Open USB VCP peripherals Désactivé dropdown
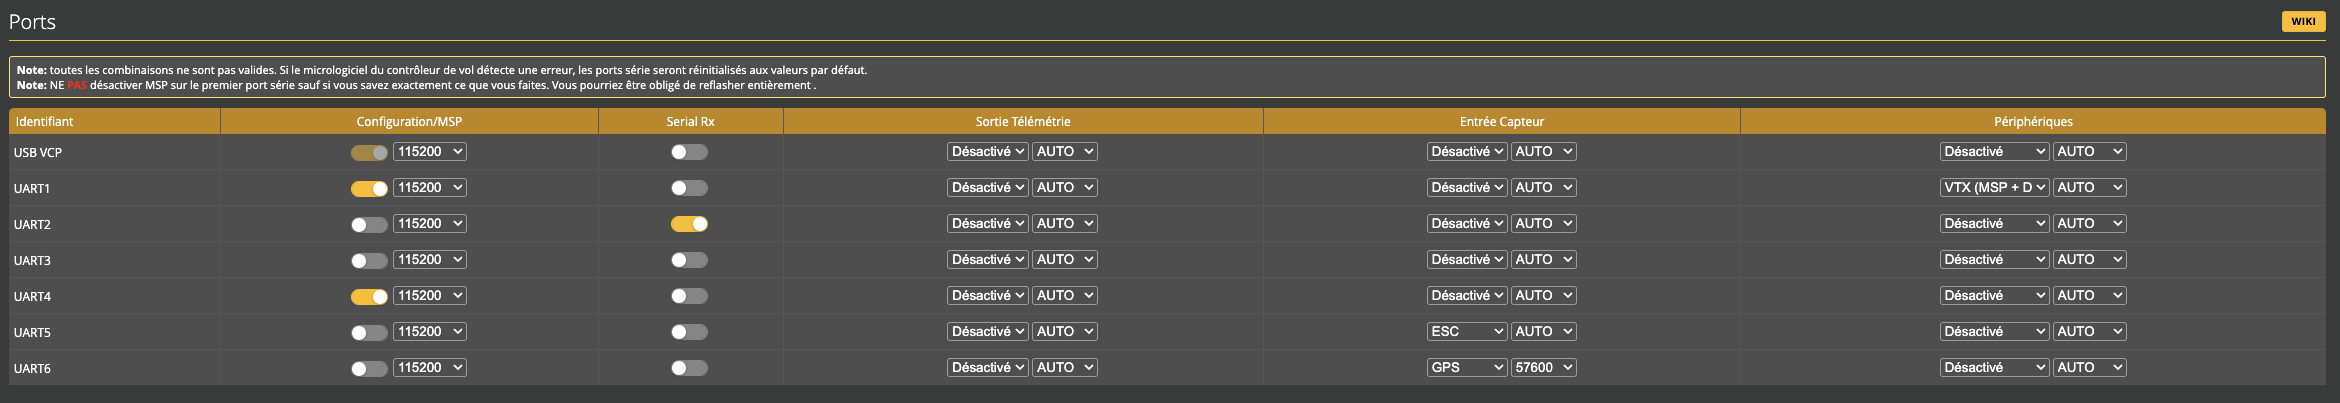The height and width of the screenshot is (403, 2340). point(1994,151)
